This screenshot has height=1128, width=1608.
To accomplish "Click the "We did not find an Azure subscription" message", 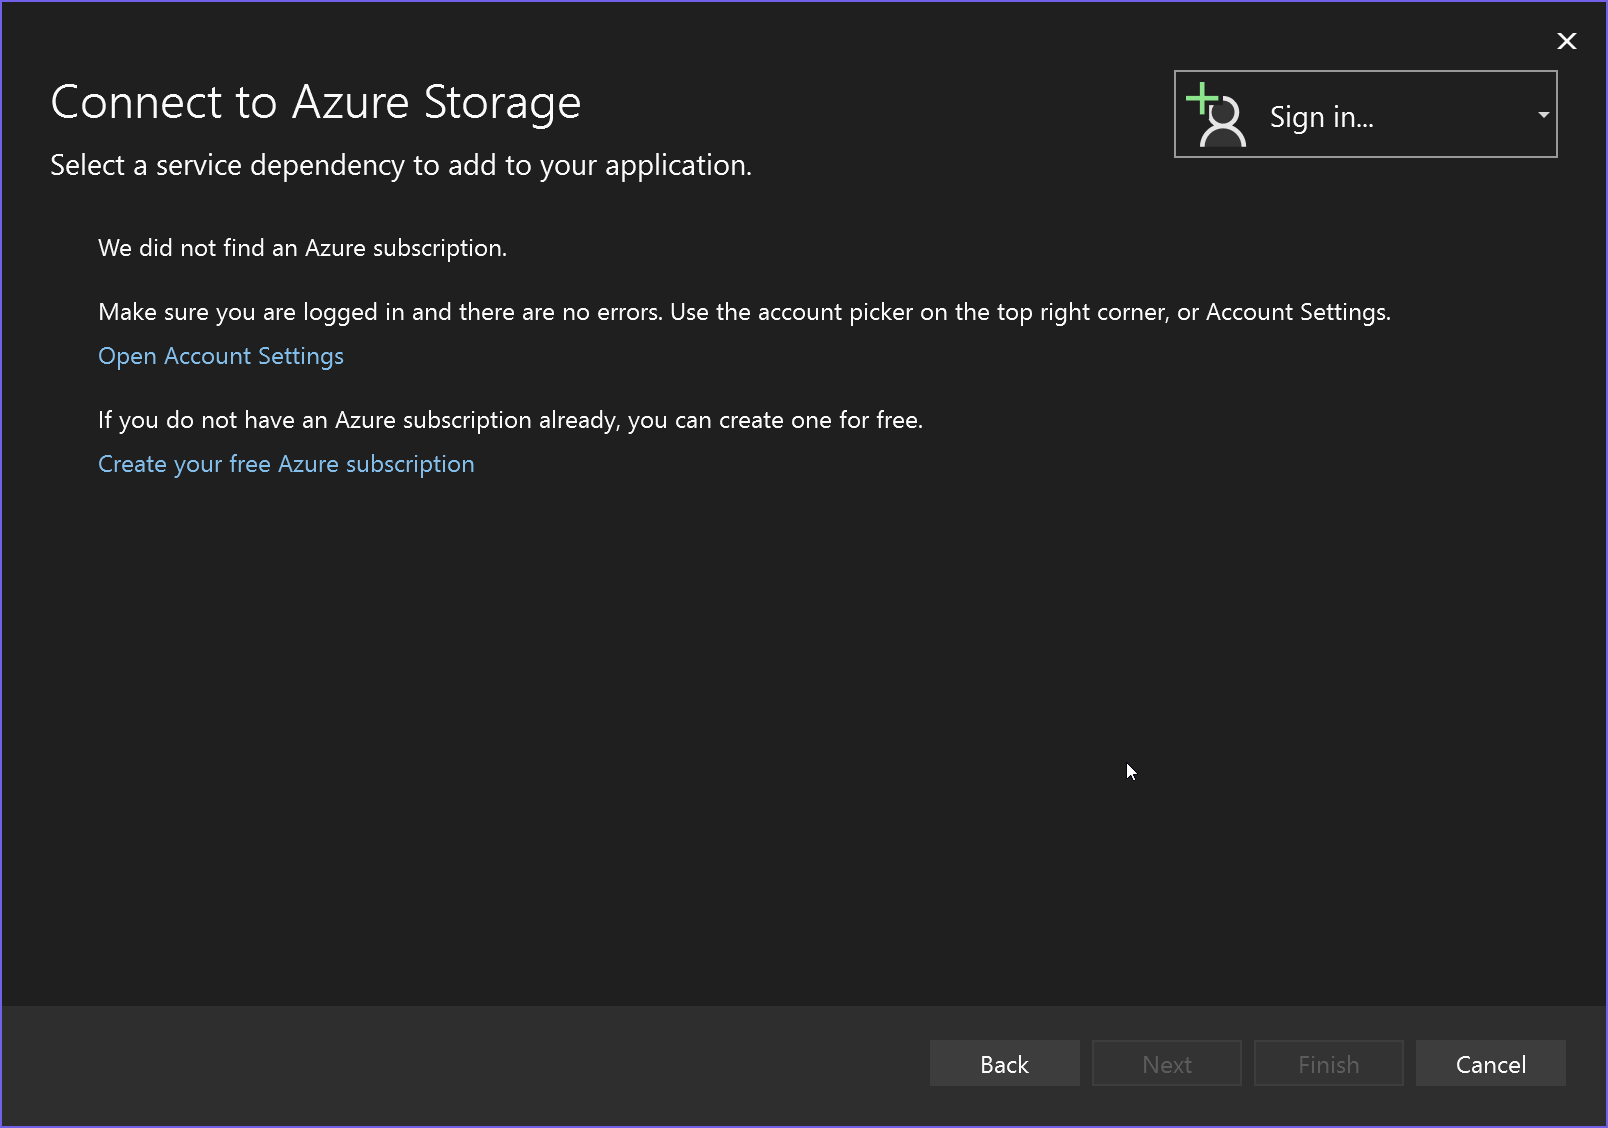I will pos(302,248).
